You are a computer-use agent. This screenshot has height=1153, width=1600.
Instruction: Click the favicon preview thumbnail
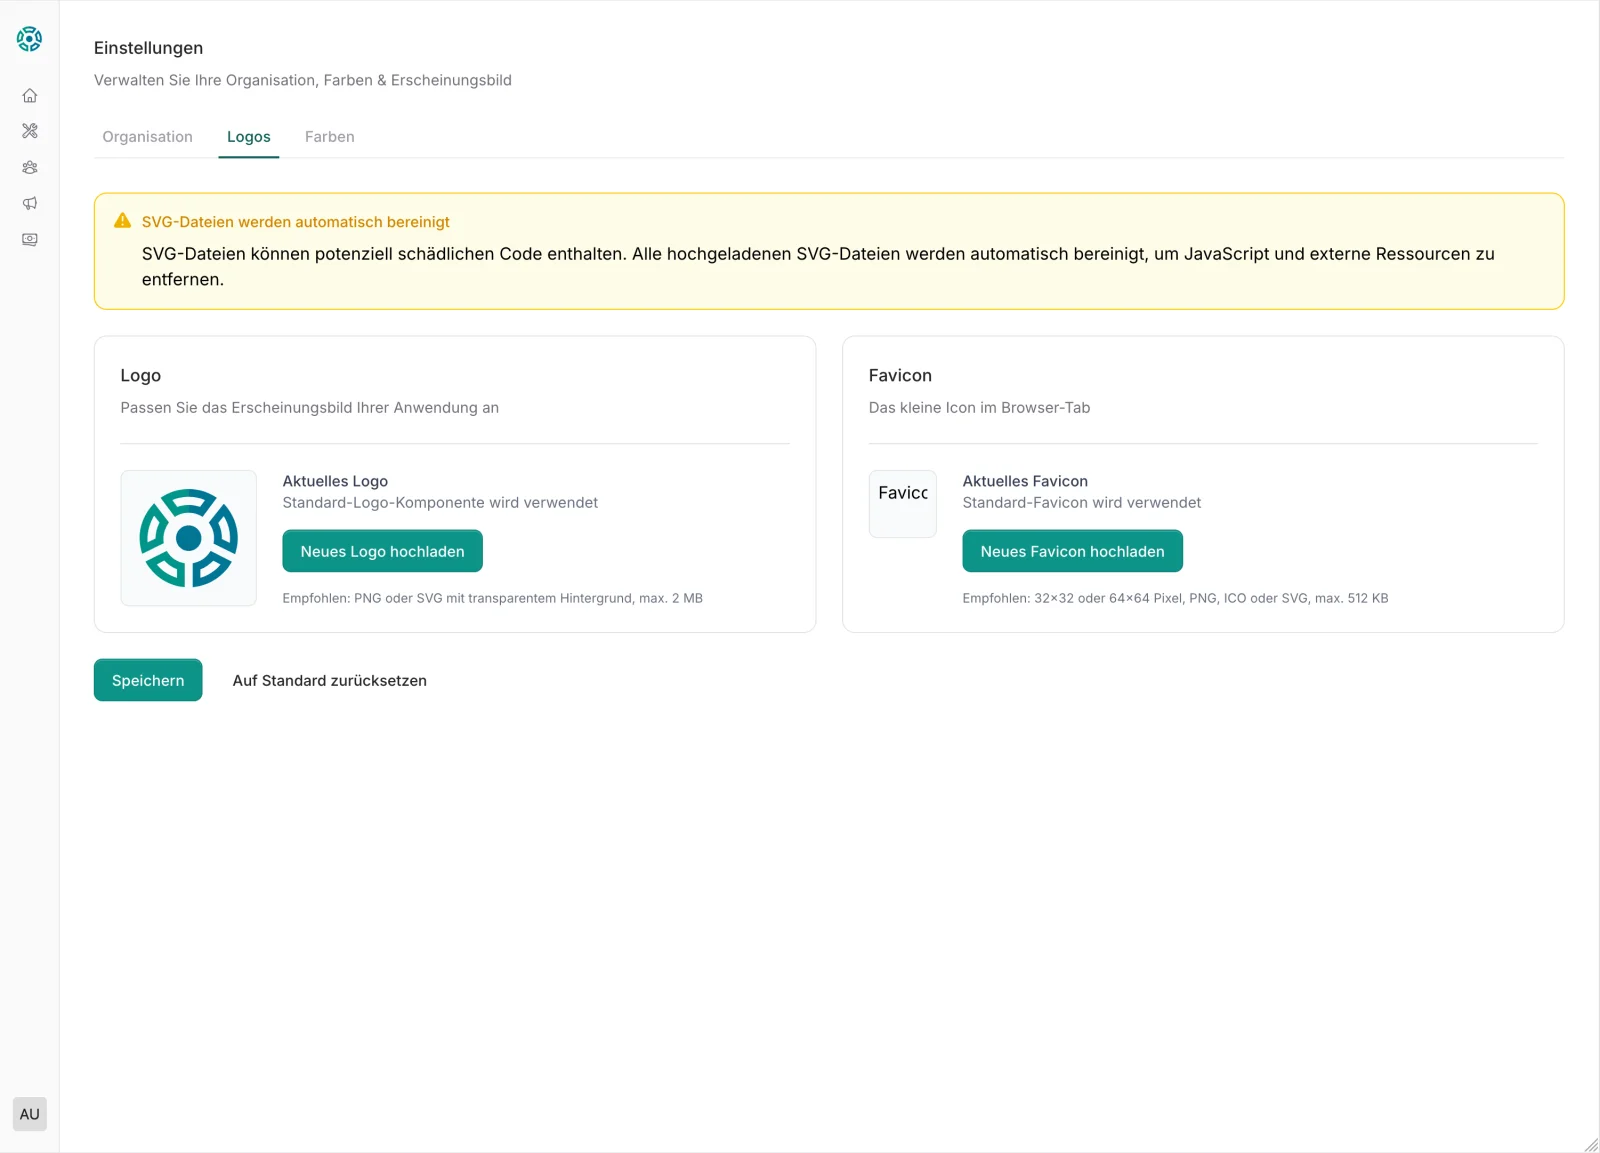(x=902, y=504)
